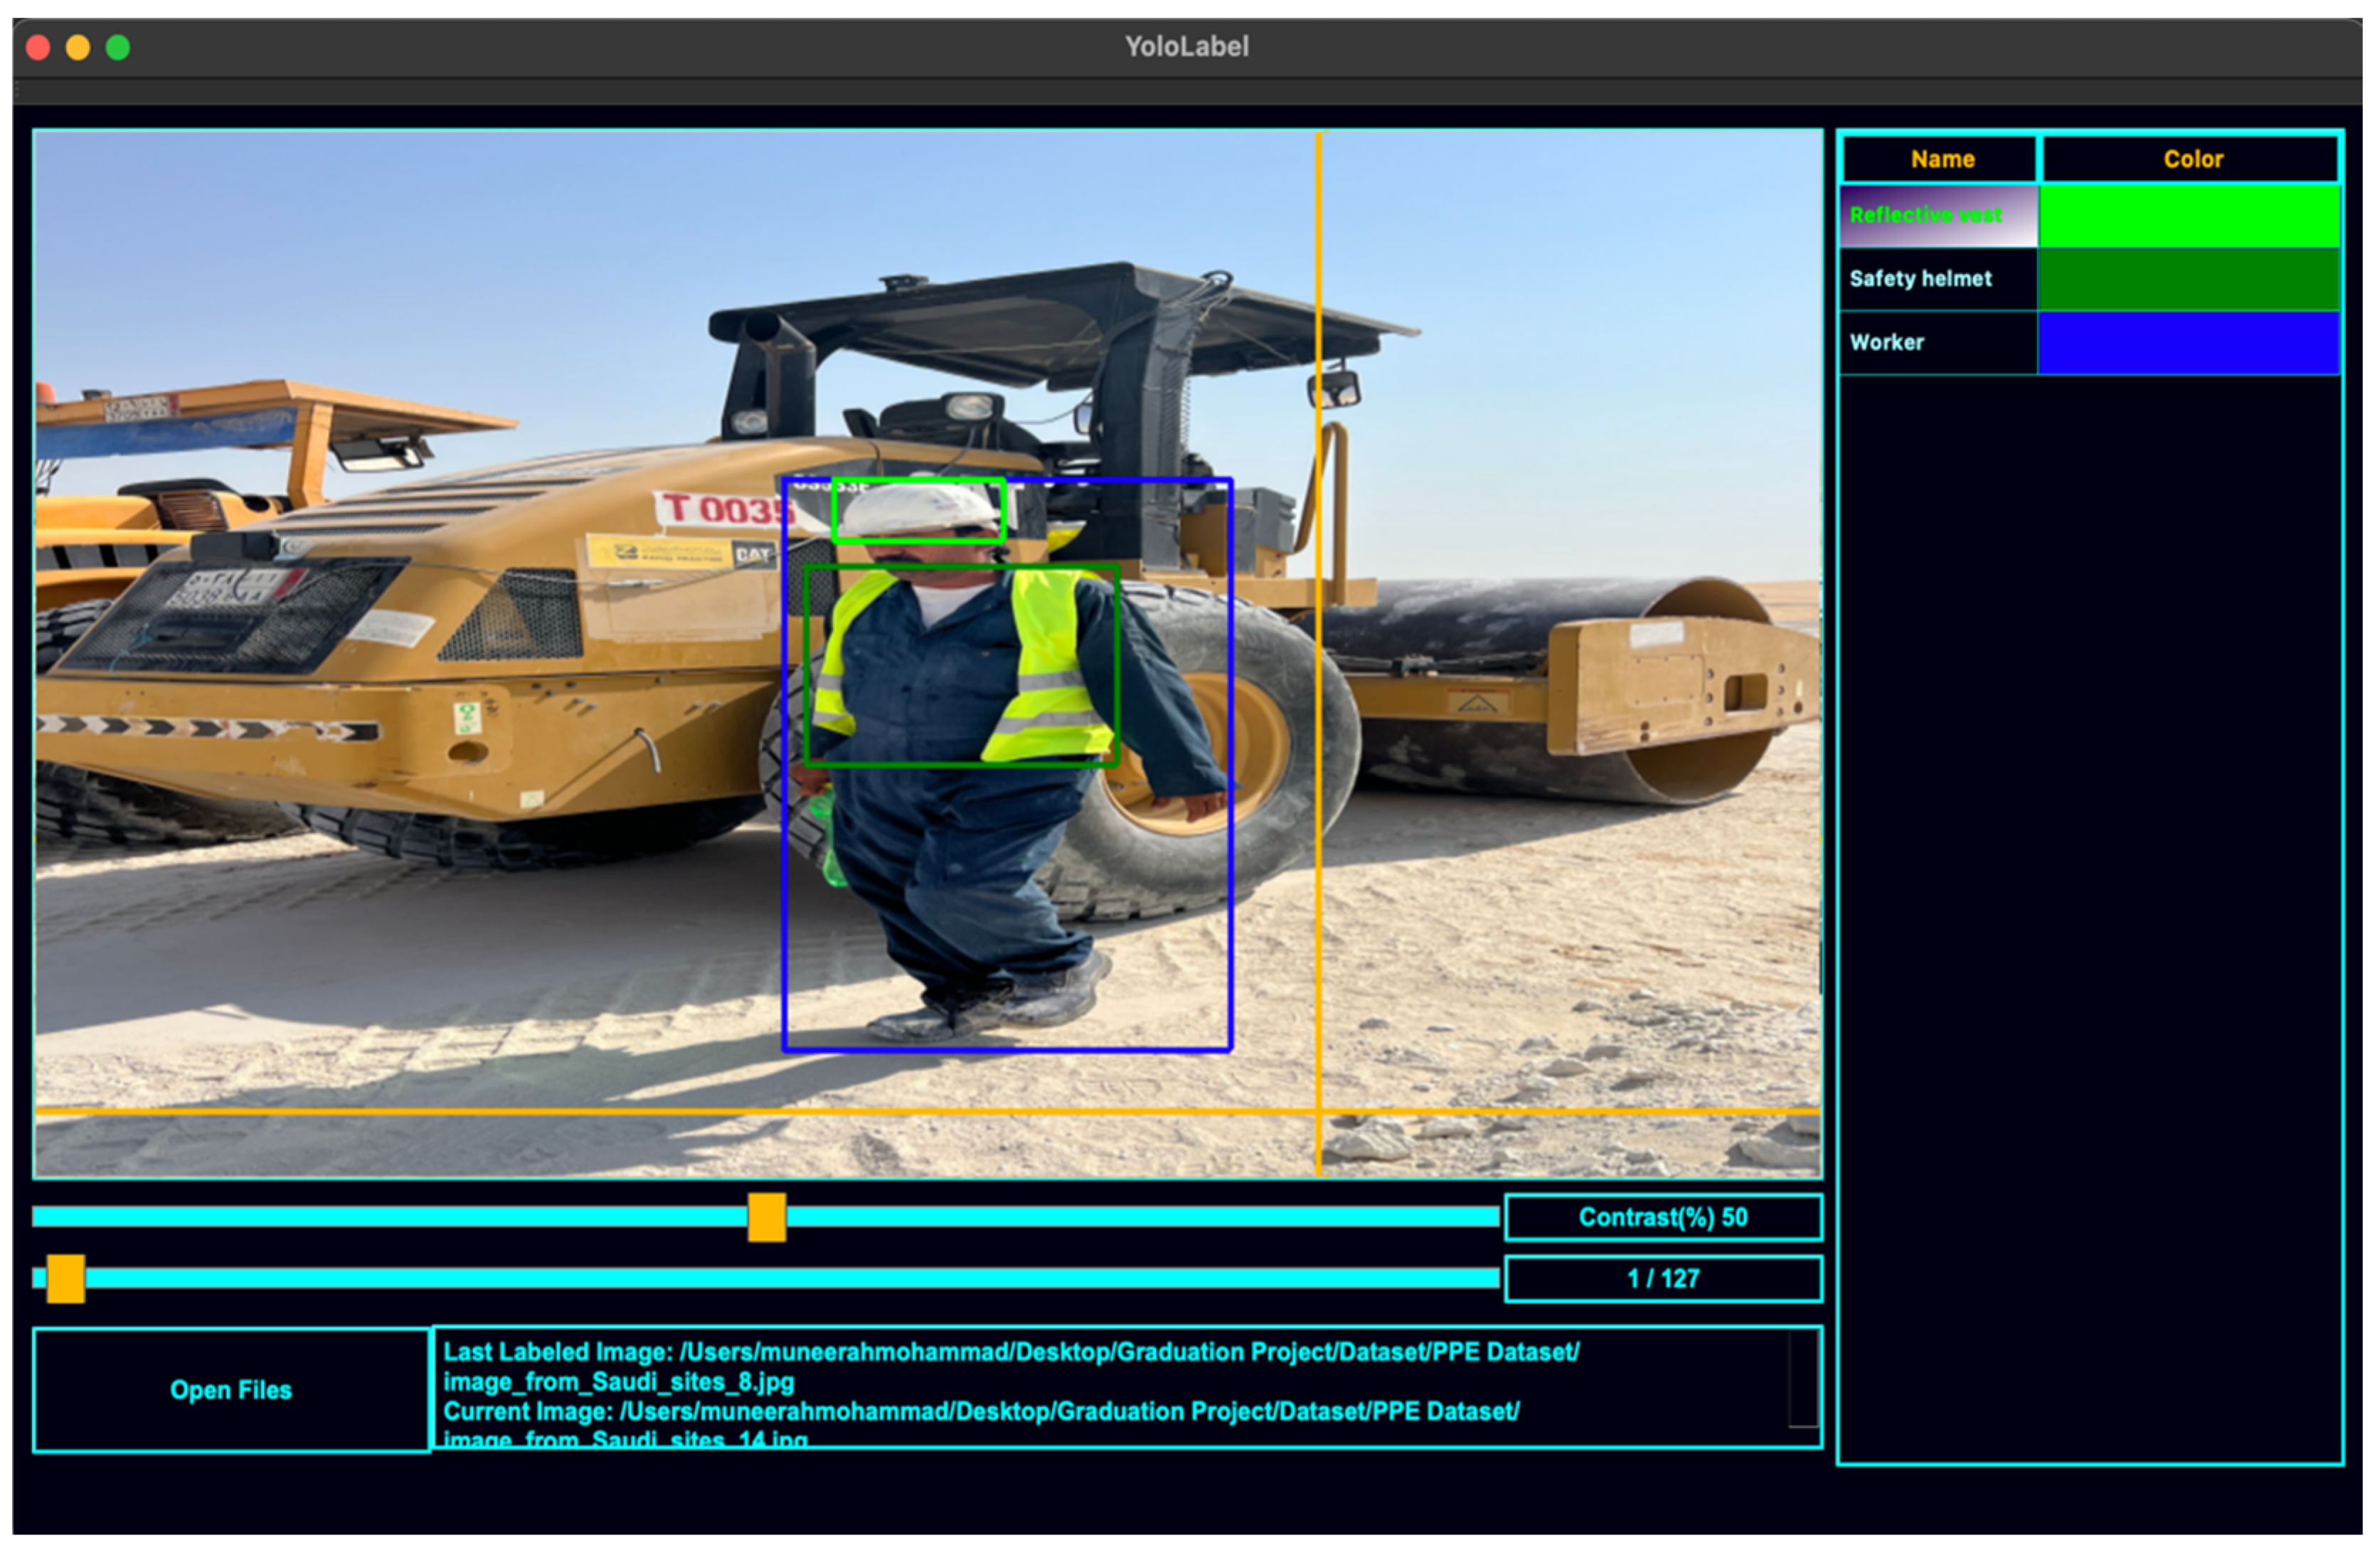This screenshot has width=2380, height=1560.
Task: Click the Contrast(%) 50 label box
Action: (1663, 1219)
